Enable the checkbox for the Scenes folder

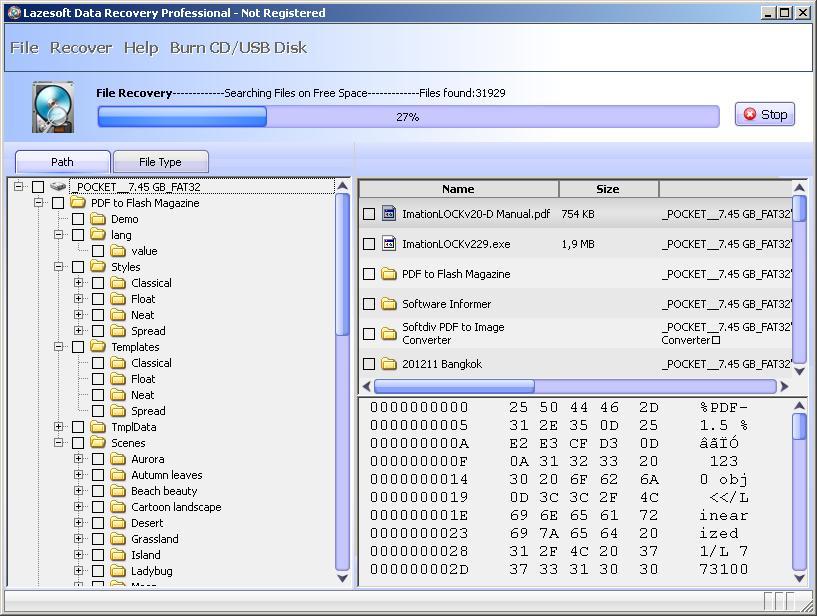click(x=77, y=442)
